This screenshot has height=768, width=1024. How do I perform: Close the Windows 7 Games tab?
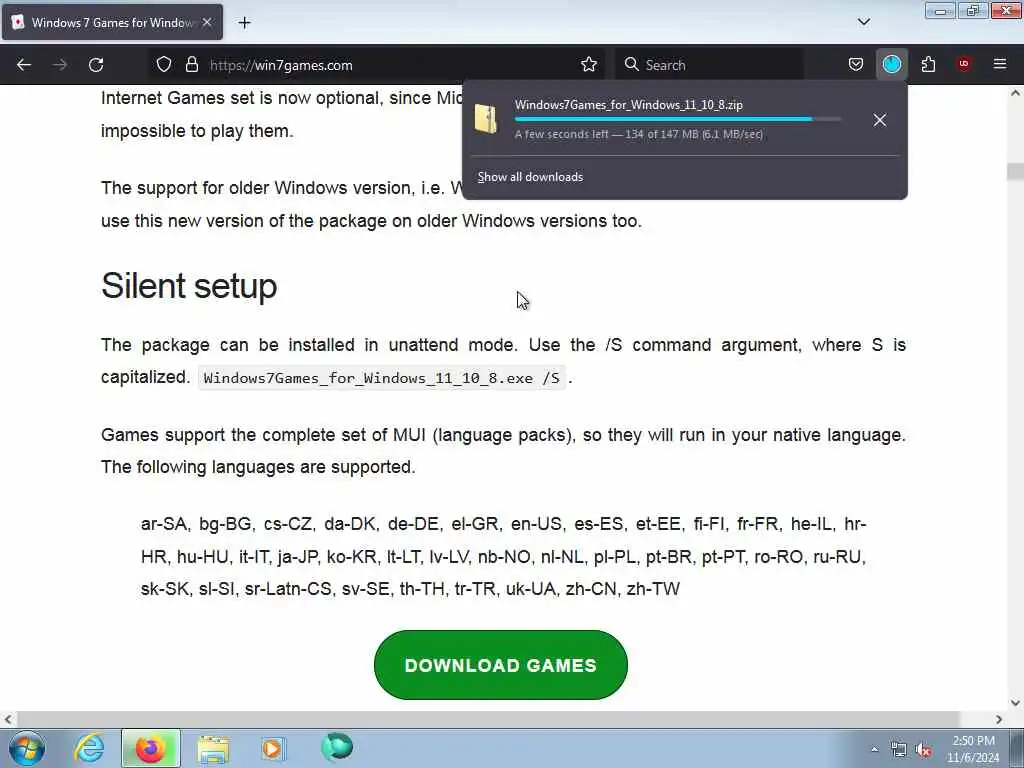click(x=207, y=22)
